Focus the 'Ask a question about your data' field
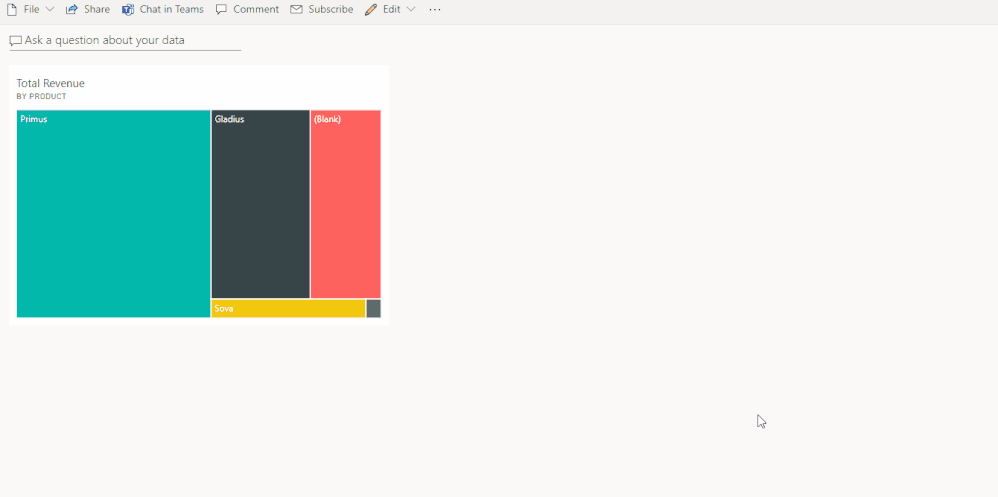This screenshot has height=497, width=998. tap(130, 41)
